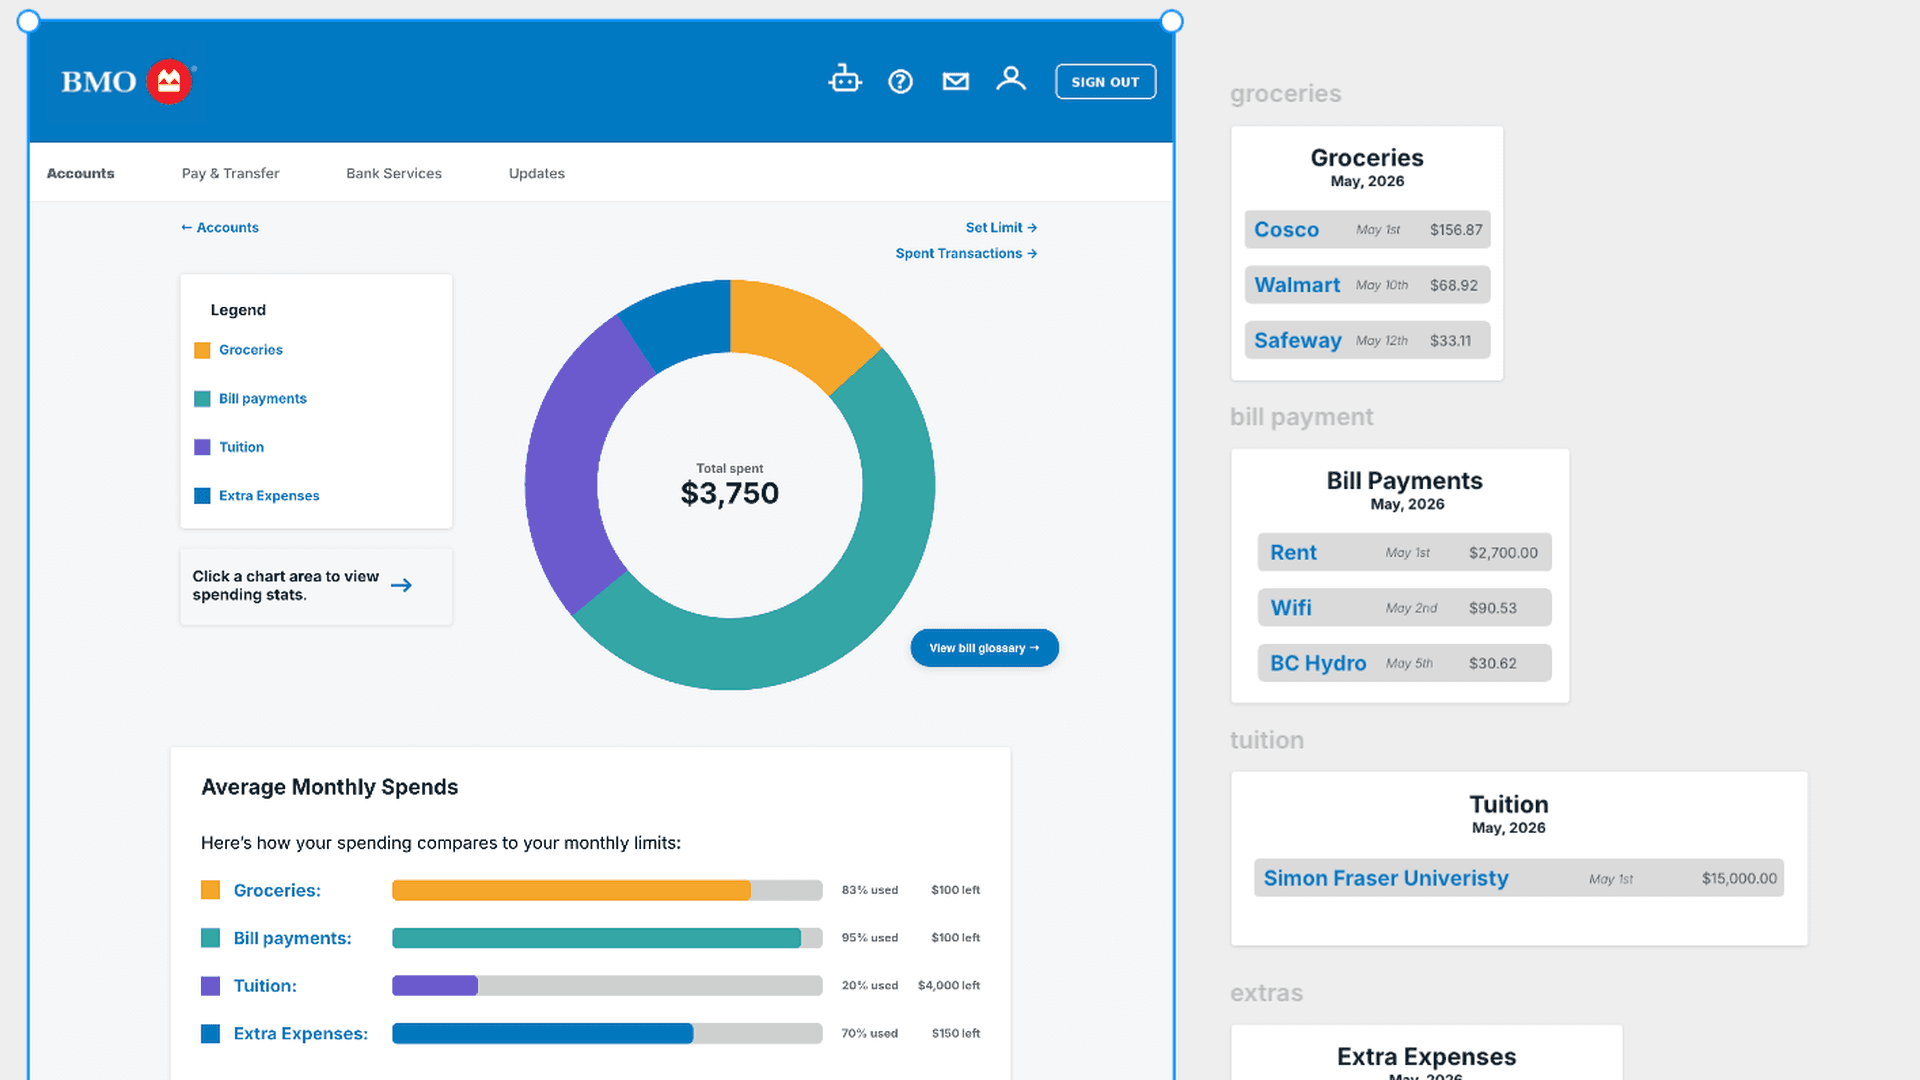Open the Accounts tab
Image resolution: width=1920 pixels, height=1080 pixels.
click(x=80, y=173)
